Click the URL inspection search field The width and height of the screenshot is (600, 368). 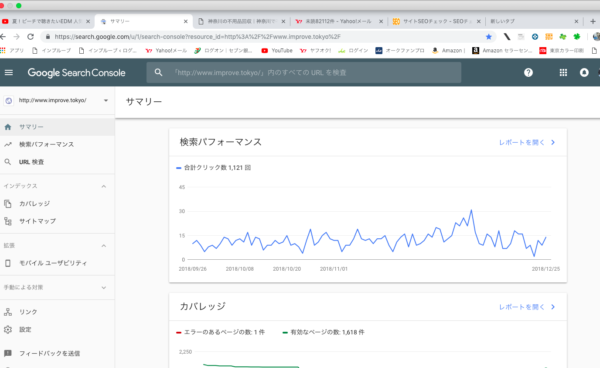click(304, 72)
